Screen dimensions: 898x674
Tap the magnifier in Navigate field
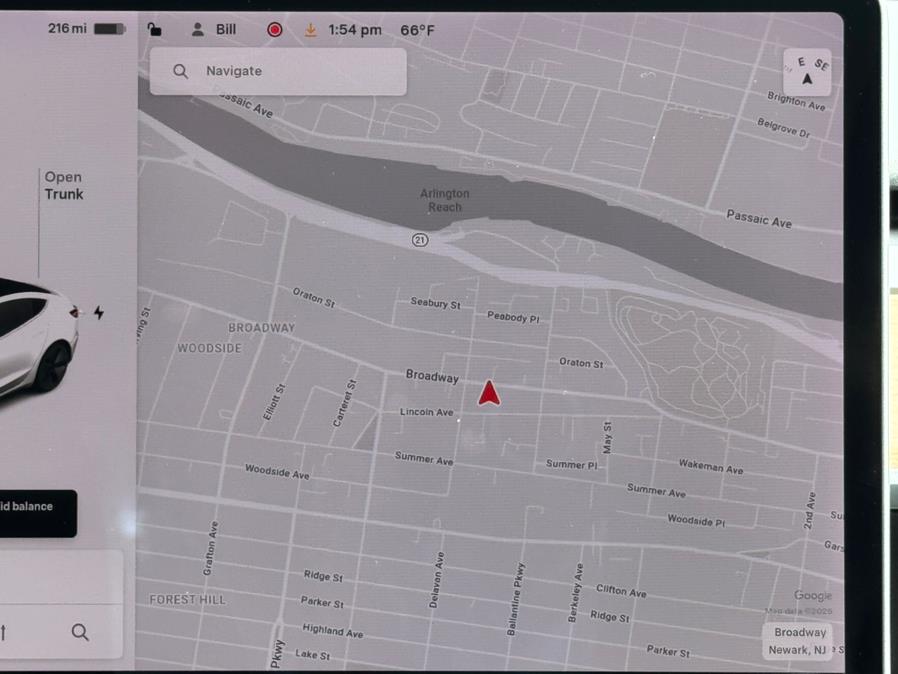pos(180,71)
